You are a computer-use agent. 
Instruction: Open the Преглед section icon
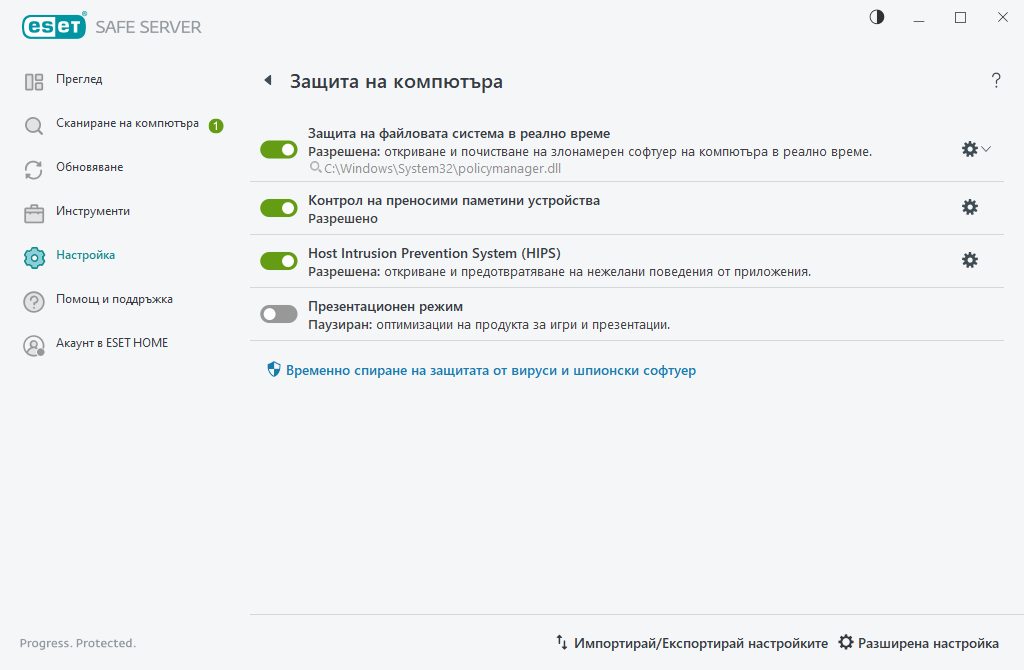[x=32, y=79]
